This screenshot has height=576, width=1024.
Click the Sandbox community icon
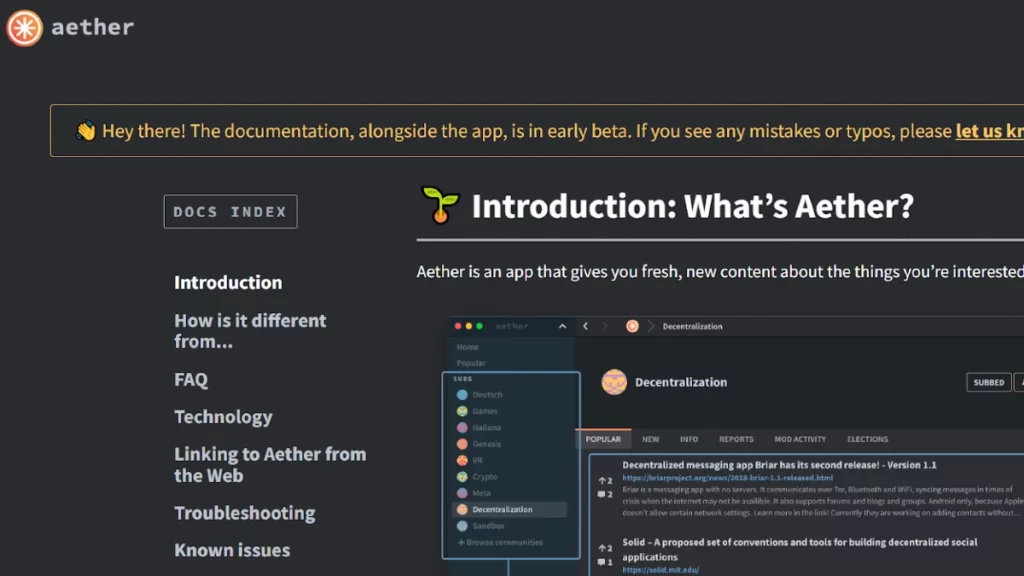(462, 526)
